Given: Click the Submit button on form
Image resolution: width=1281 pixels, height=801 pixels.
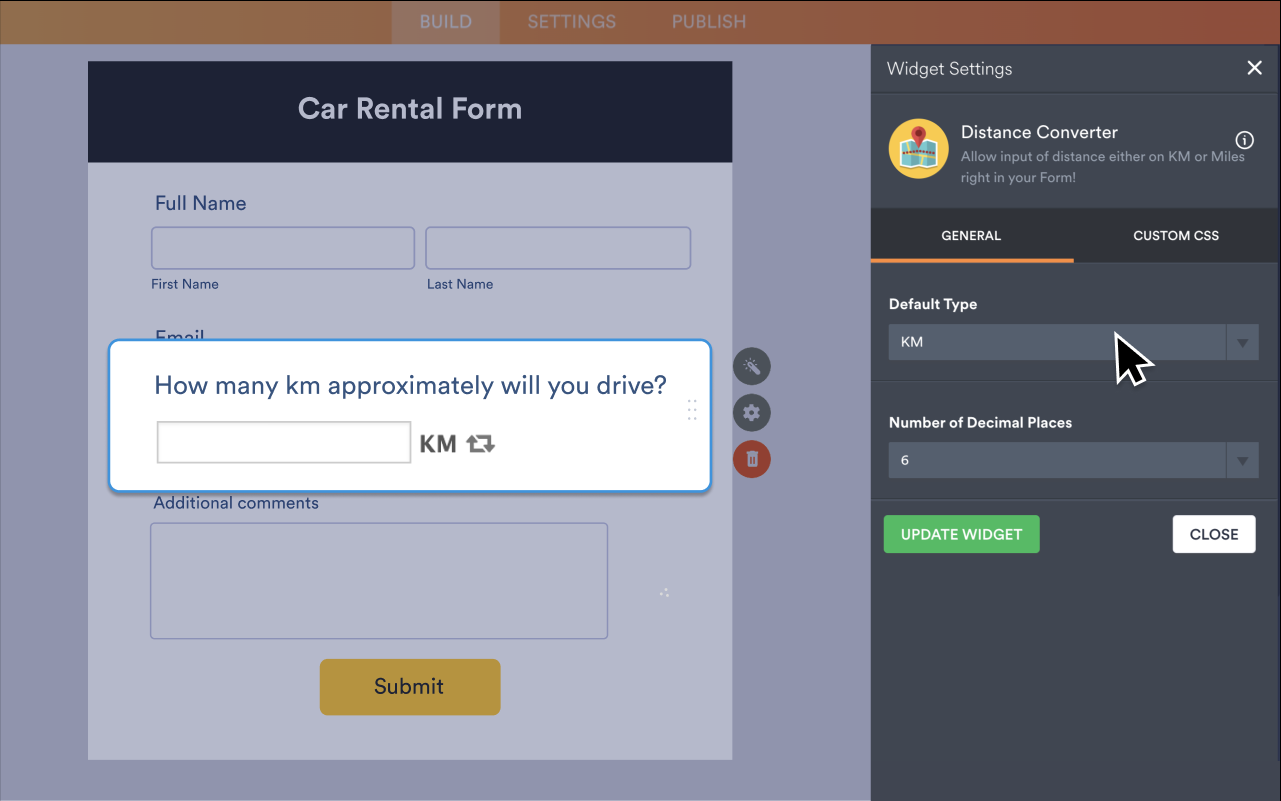Looking at the screenshot, I should point(409,687).
